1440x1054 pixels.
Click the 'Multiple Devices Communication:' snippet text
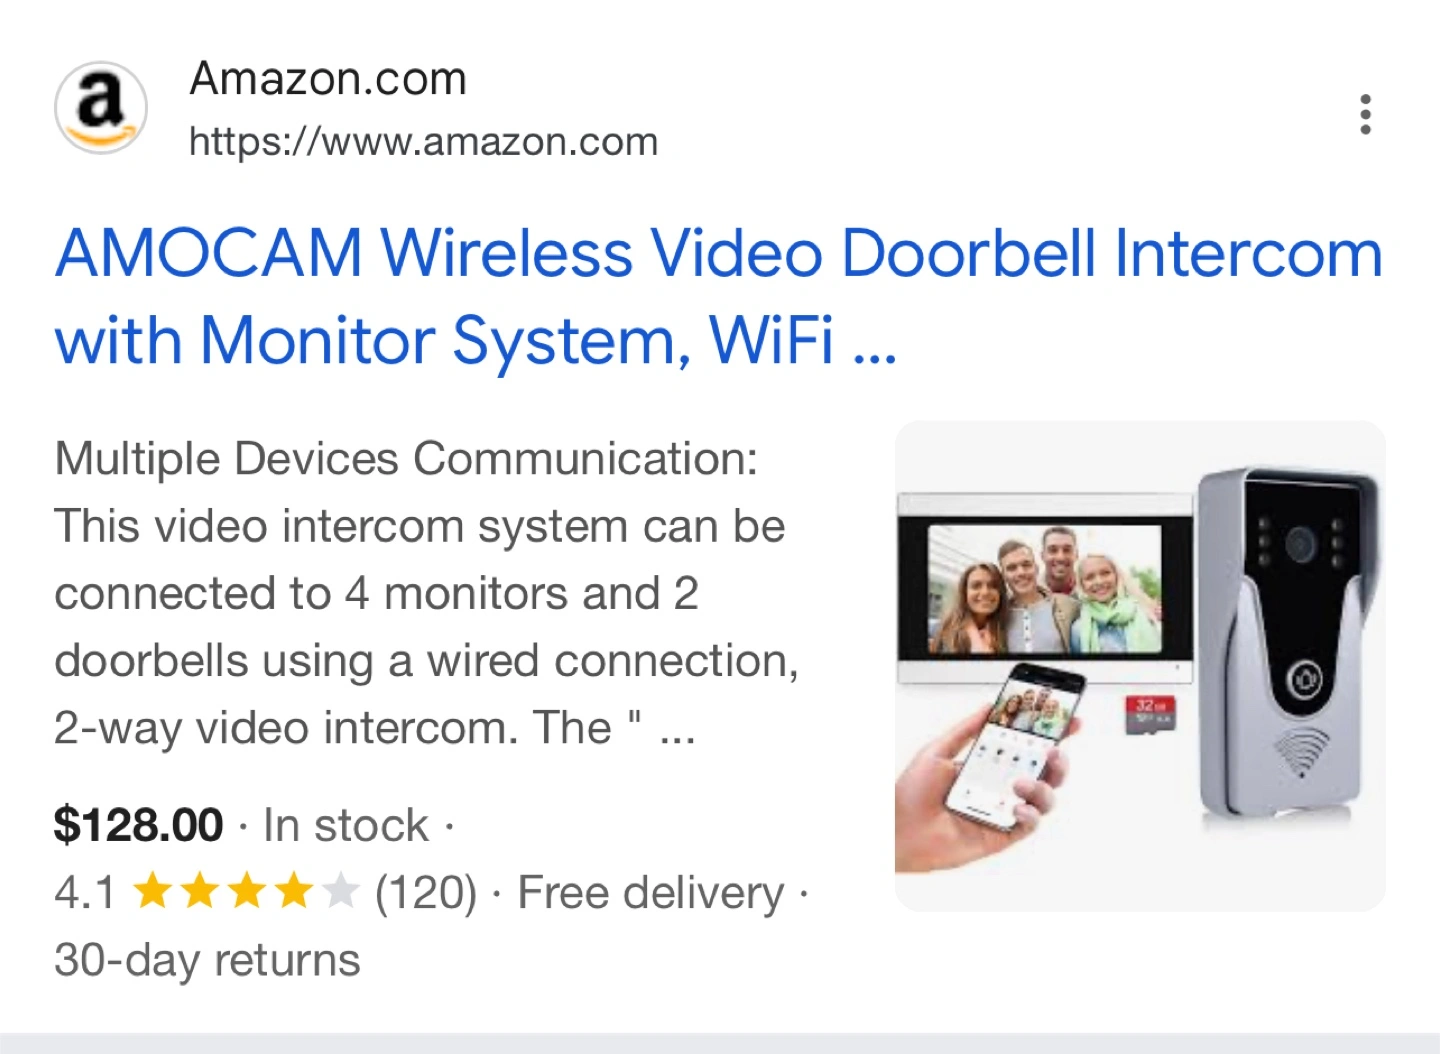[406, 459]
